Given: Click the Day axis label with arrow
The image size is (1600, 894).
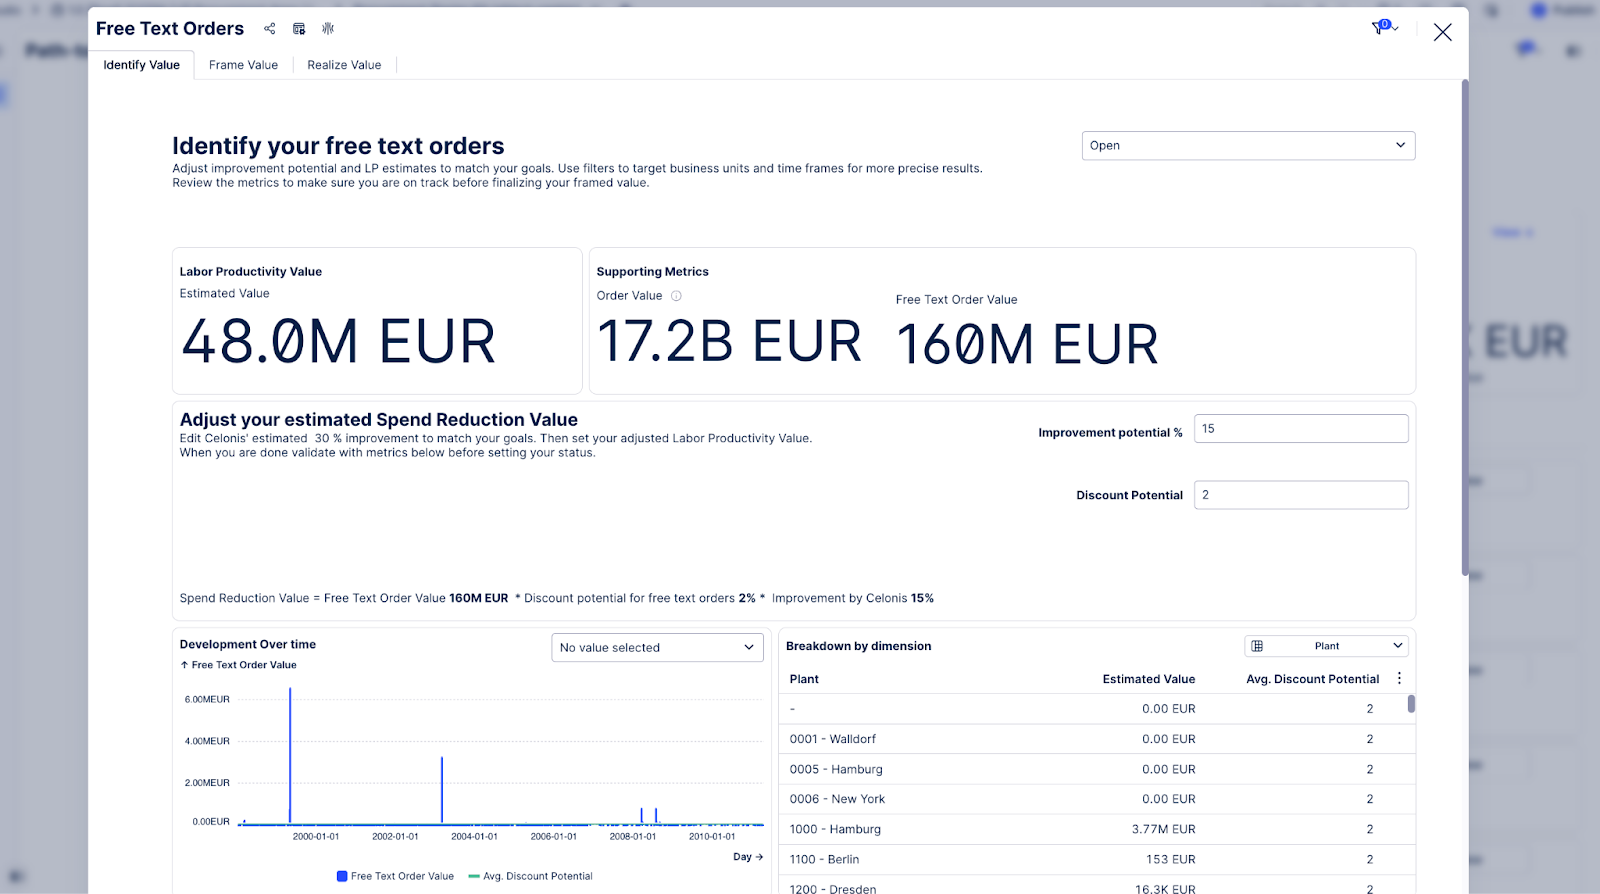Looking at the screenshot, I should pyautogui.click(x=747, y=857).
